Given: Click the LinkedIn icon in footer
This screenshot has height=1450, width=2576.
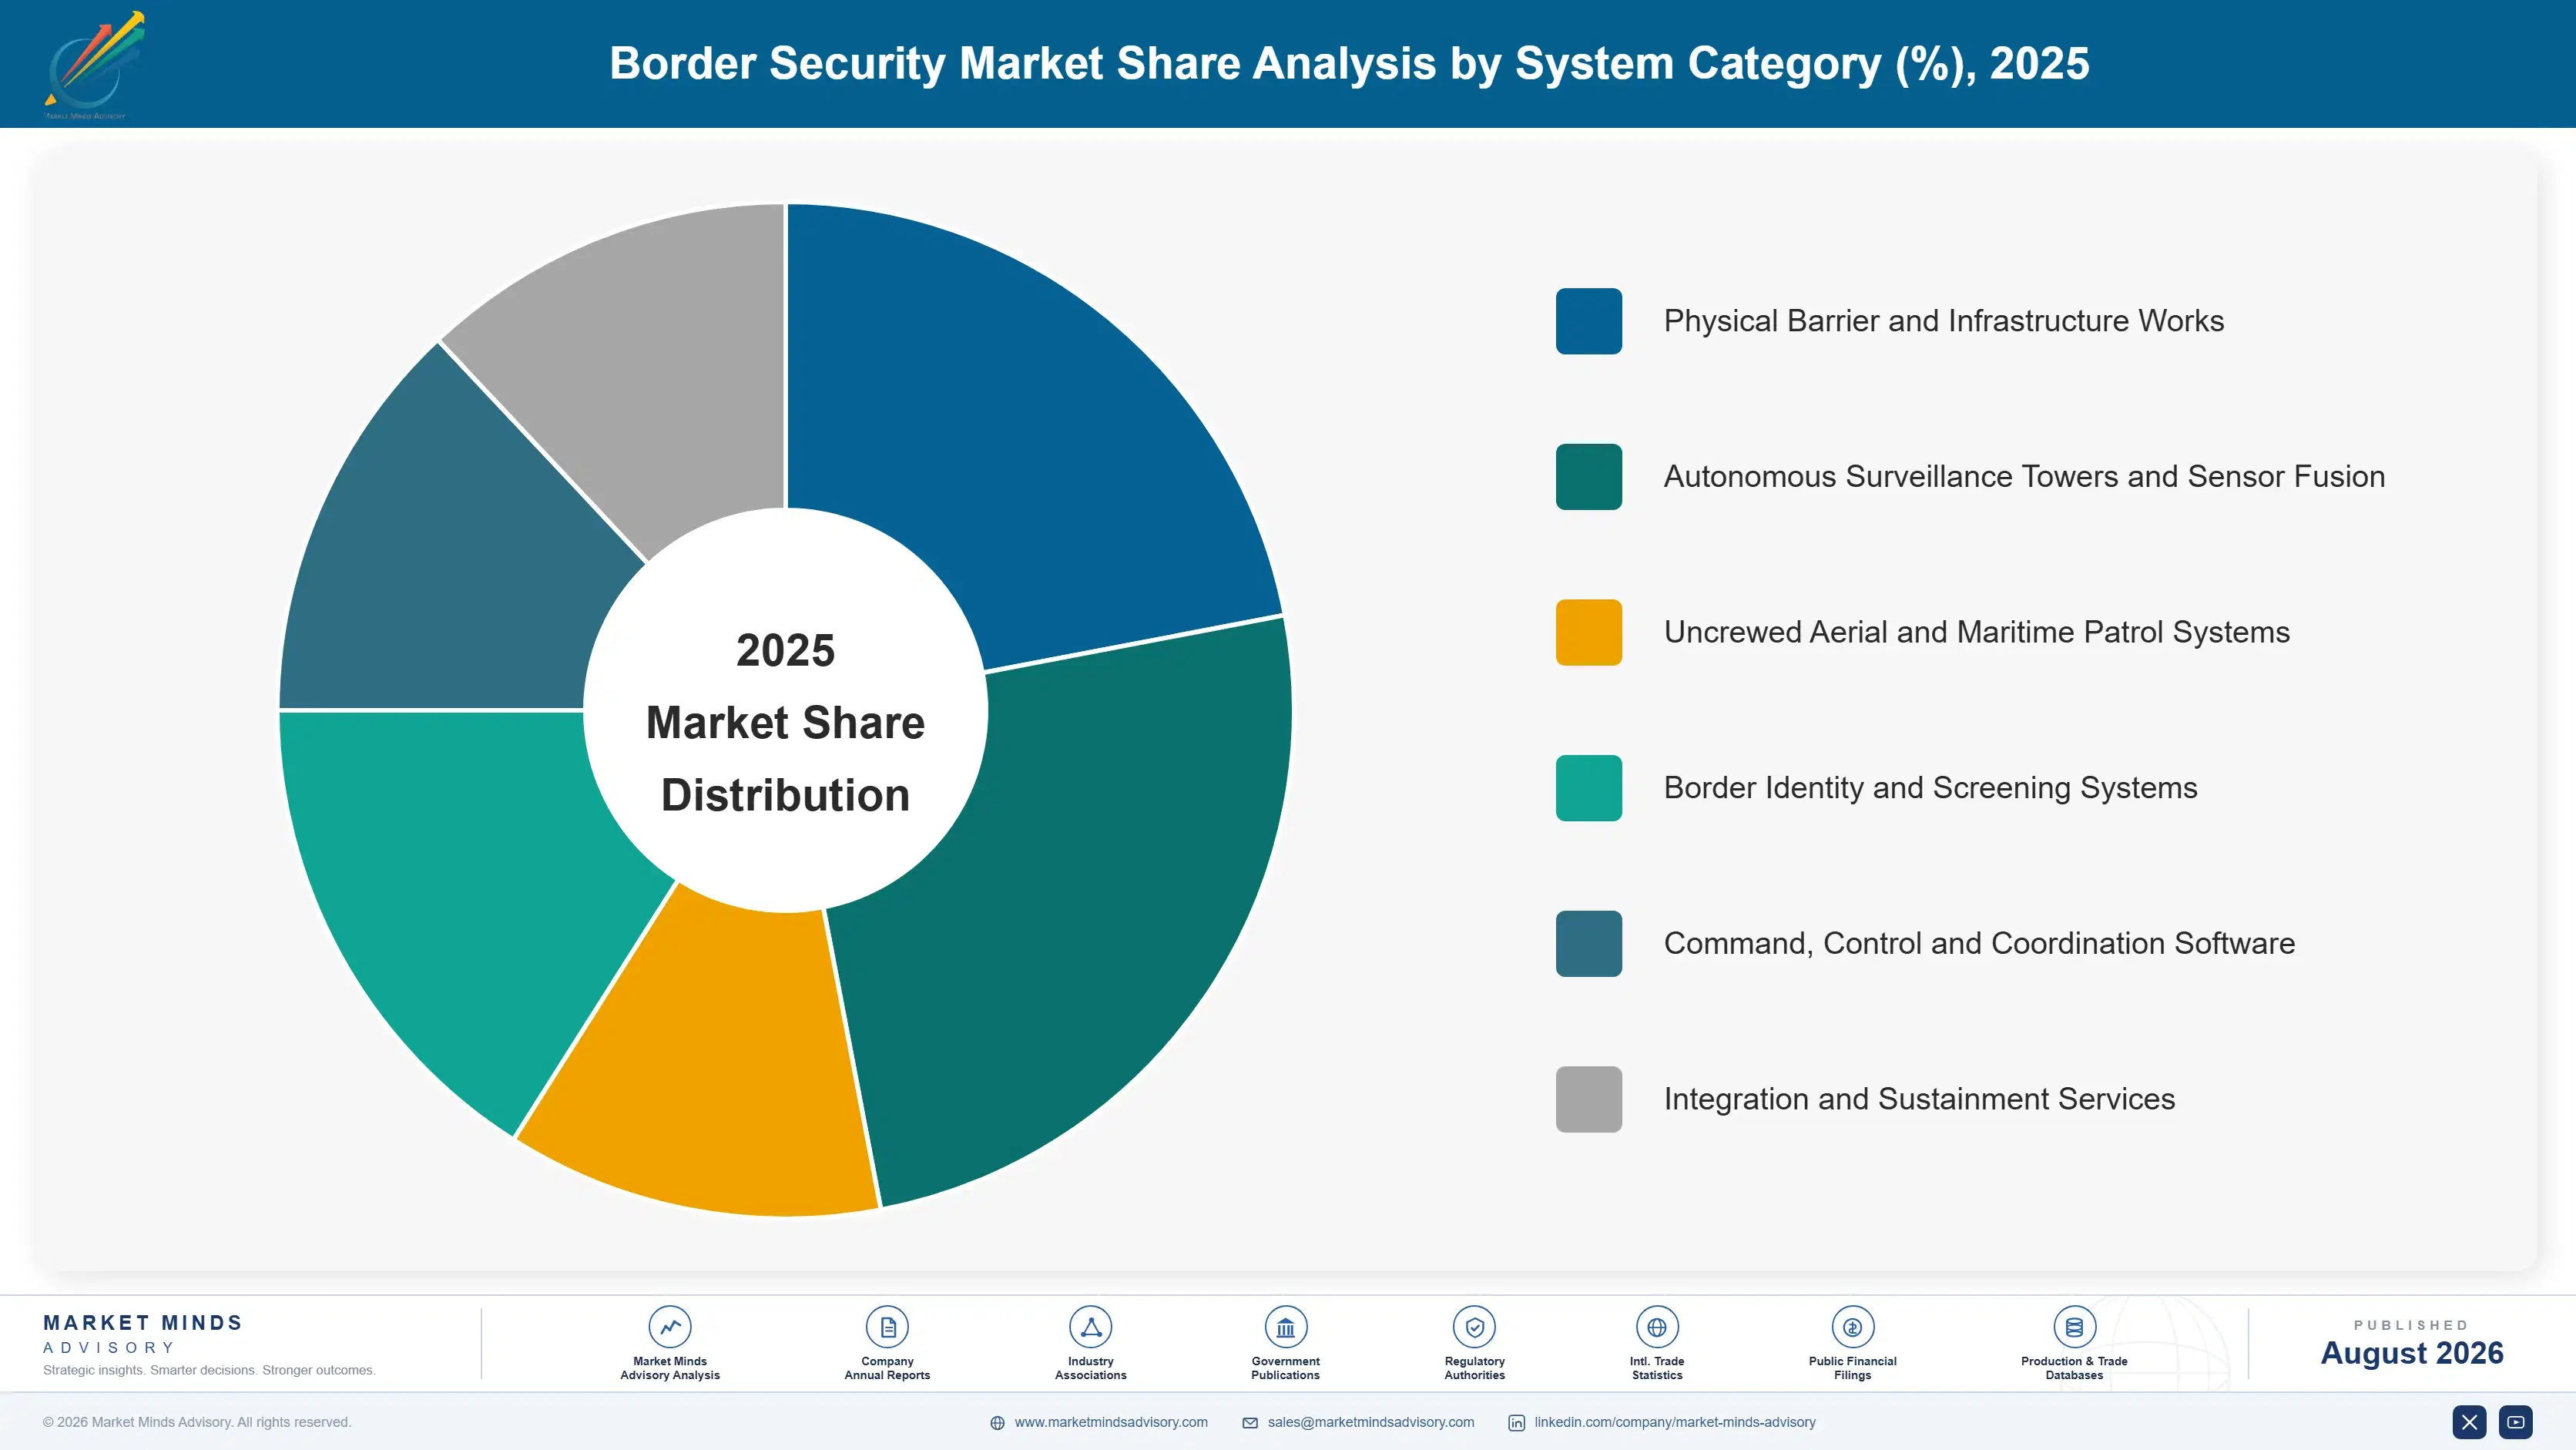Looking at the screenshot, I should pyautogui.click(x=1516, y=1423).
